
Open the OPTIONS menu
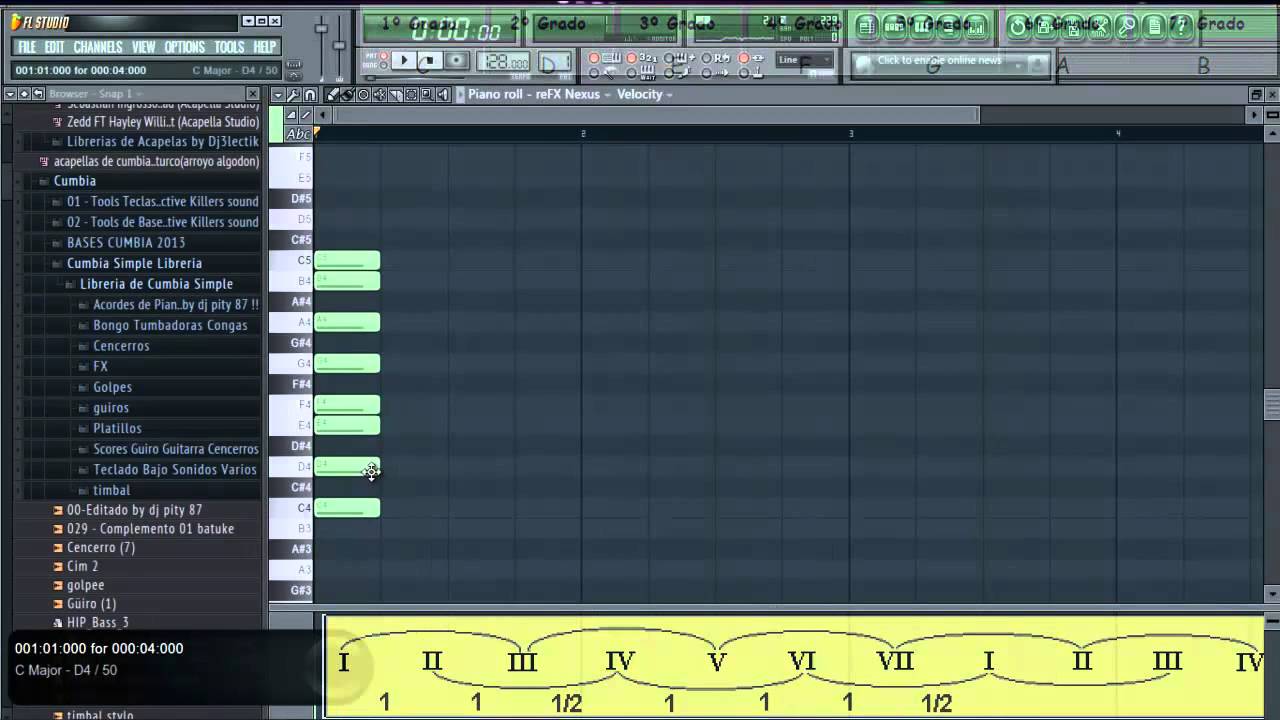coord(184,47)
